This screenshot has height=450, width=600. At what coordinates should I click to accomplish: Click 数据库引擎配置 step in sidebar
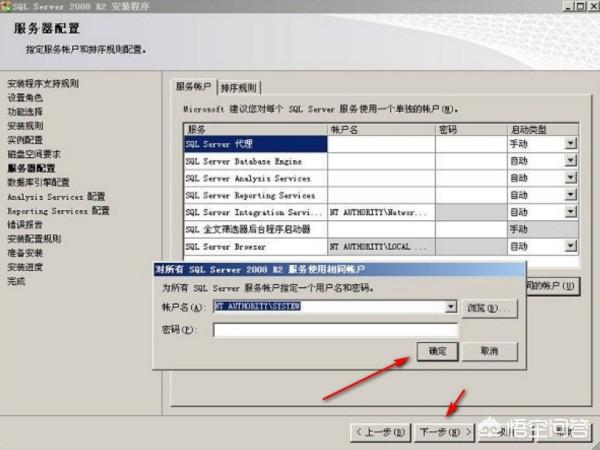coord(38,183)
